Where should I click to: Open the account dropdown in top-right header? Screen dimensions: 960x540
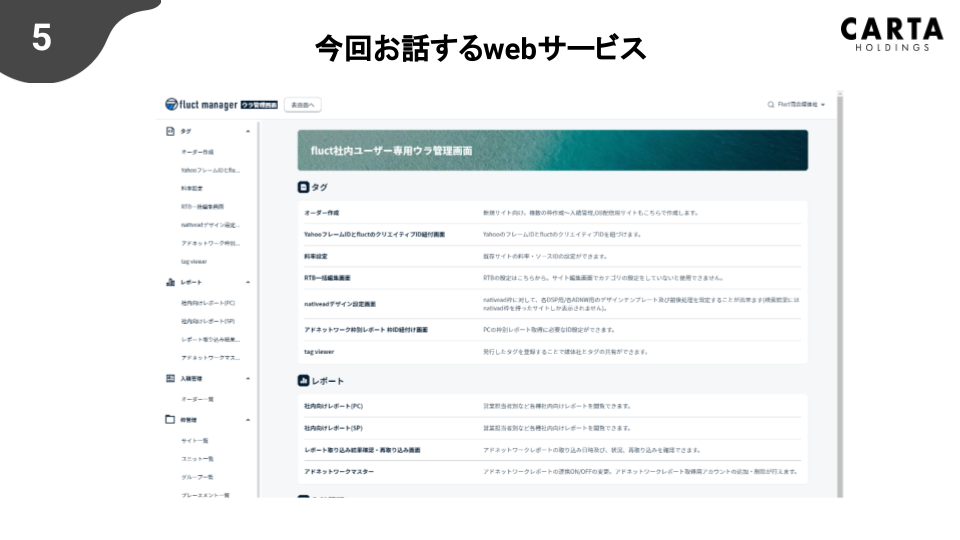click(x=801, y=105)
